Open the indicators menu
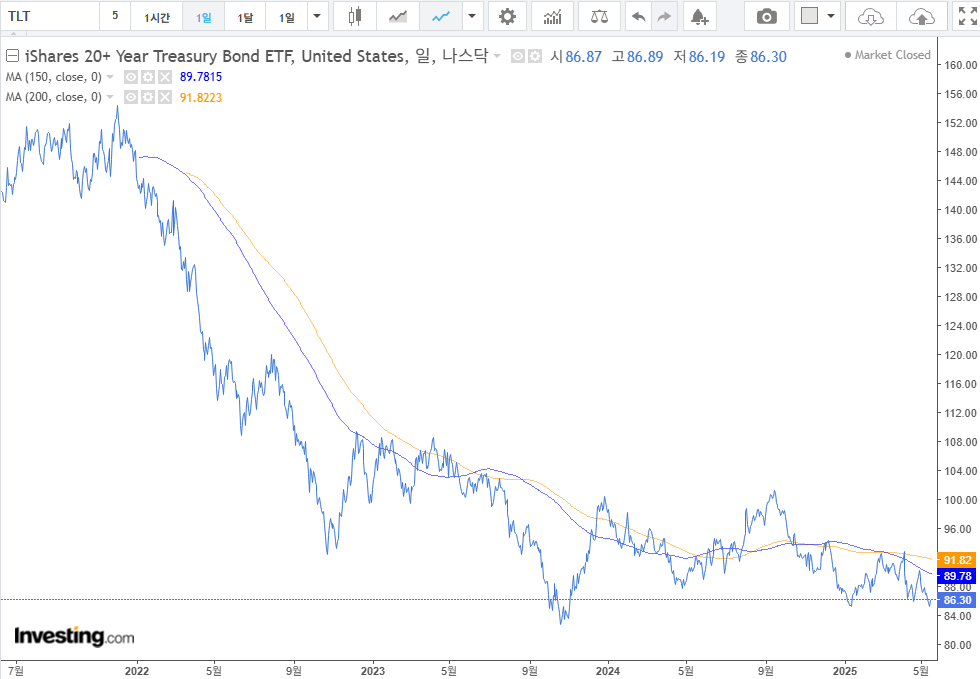Viewport: 980px width, 679px height. [x=552, y=16]
